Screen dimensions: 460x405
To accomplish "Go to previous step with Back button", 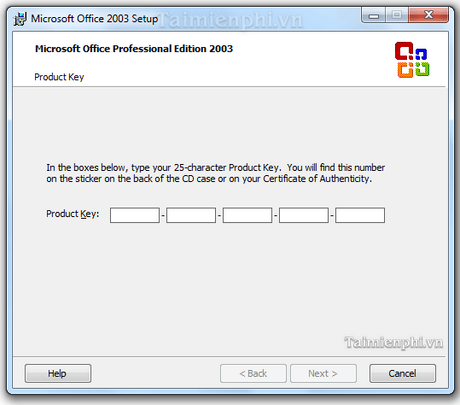I will click(253, 373).
